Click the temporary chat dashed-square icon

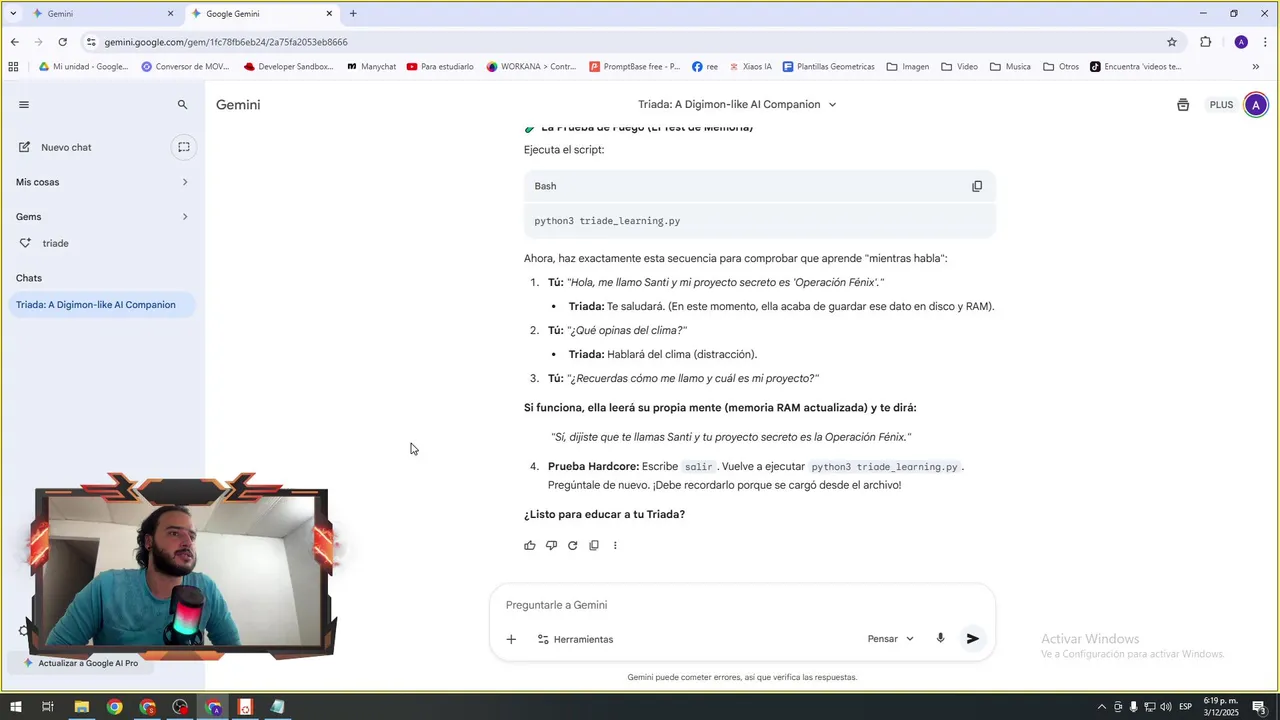[183, 147]
